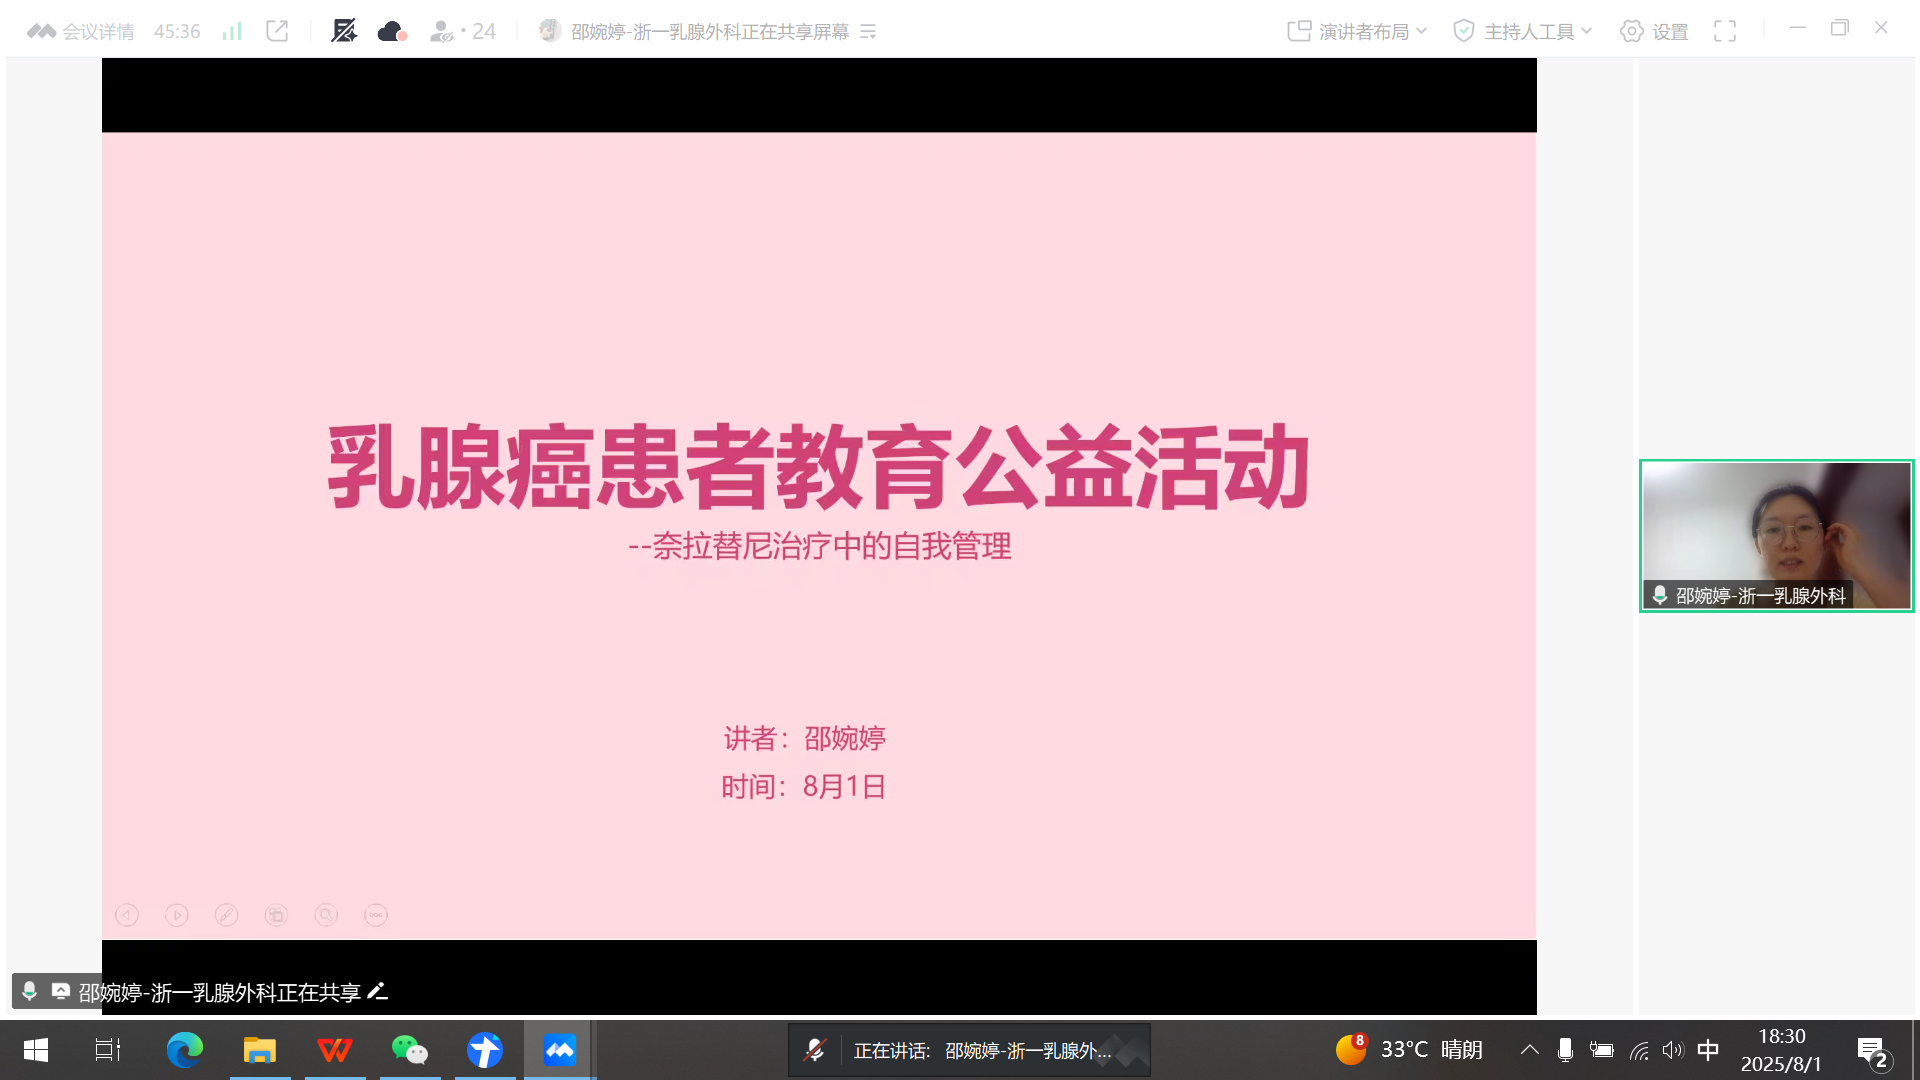Enter fullscreen mode via the expand icon

(1726, 30)
